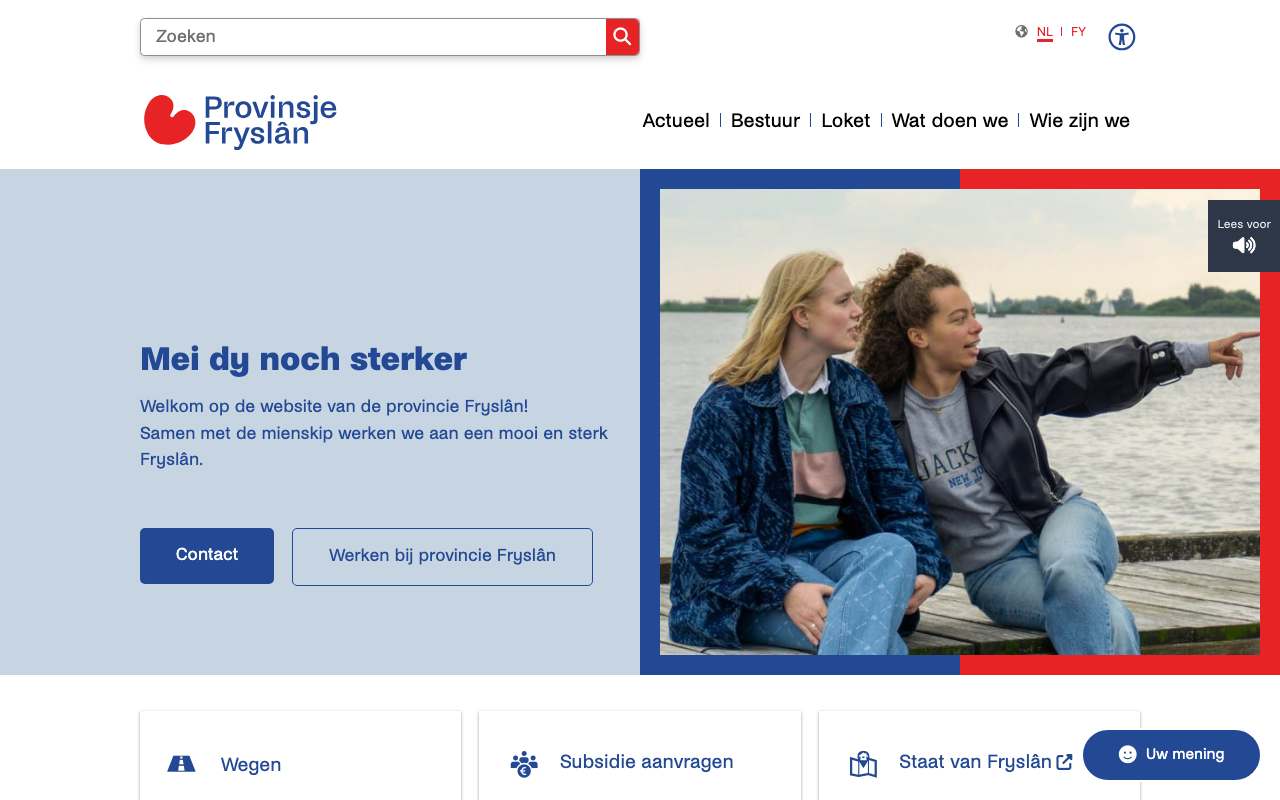Click the map icon beside Staat van Fryslân
The height and width of the screenshot is (800, 1280).
pos(863,764)
